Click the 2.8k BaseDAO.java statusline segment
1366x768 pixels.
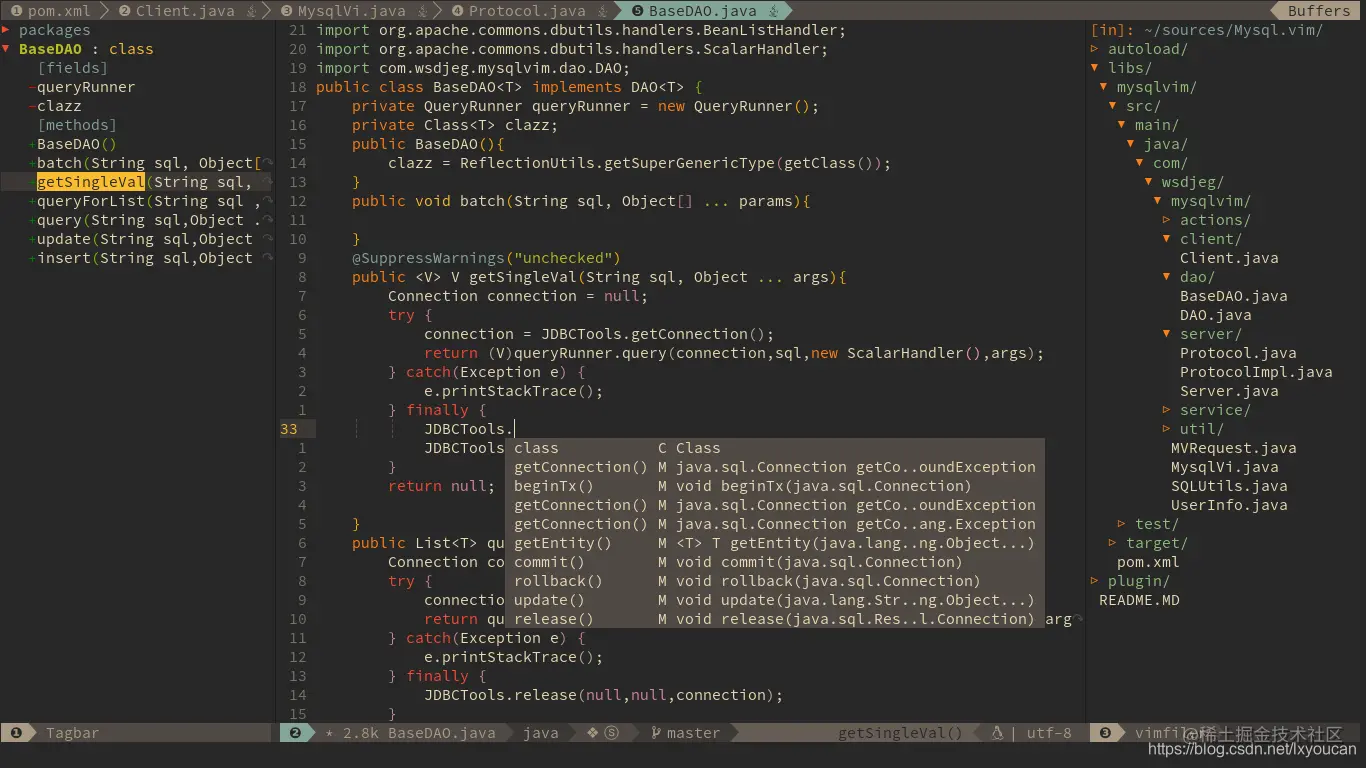(x=419, y=733)
